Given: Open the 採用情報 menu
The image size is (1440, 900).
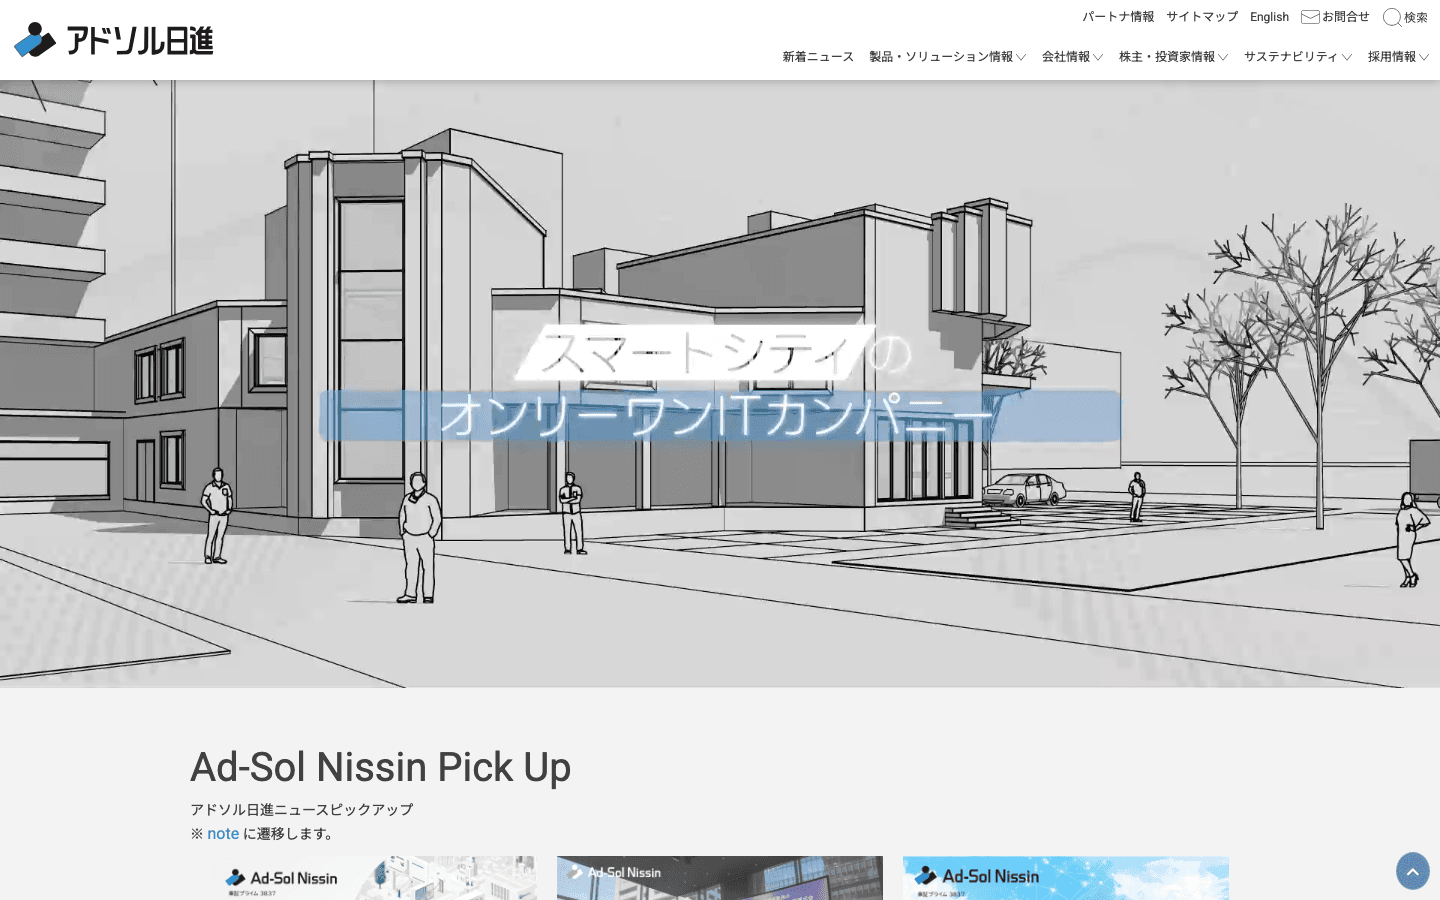Looking at the screenshot, I should click(1392, 57).
